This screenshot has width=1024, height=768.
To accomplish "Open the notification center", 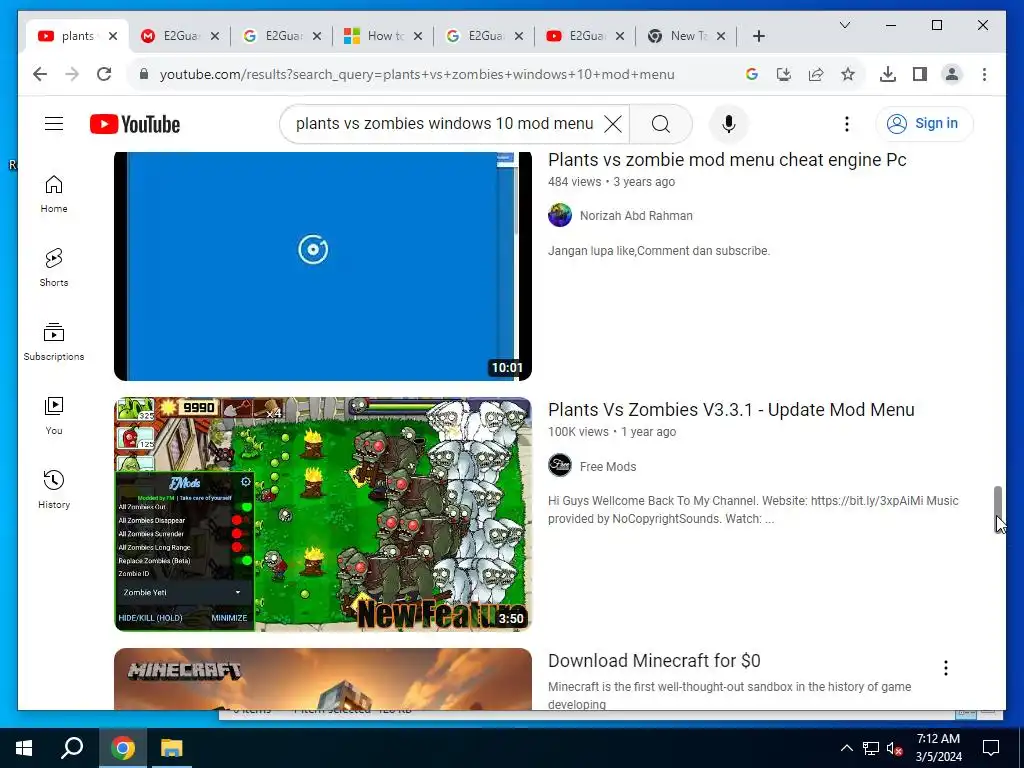I will coord(991,748).
